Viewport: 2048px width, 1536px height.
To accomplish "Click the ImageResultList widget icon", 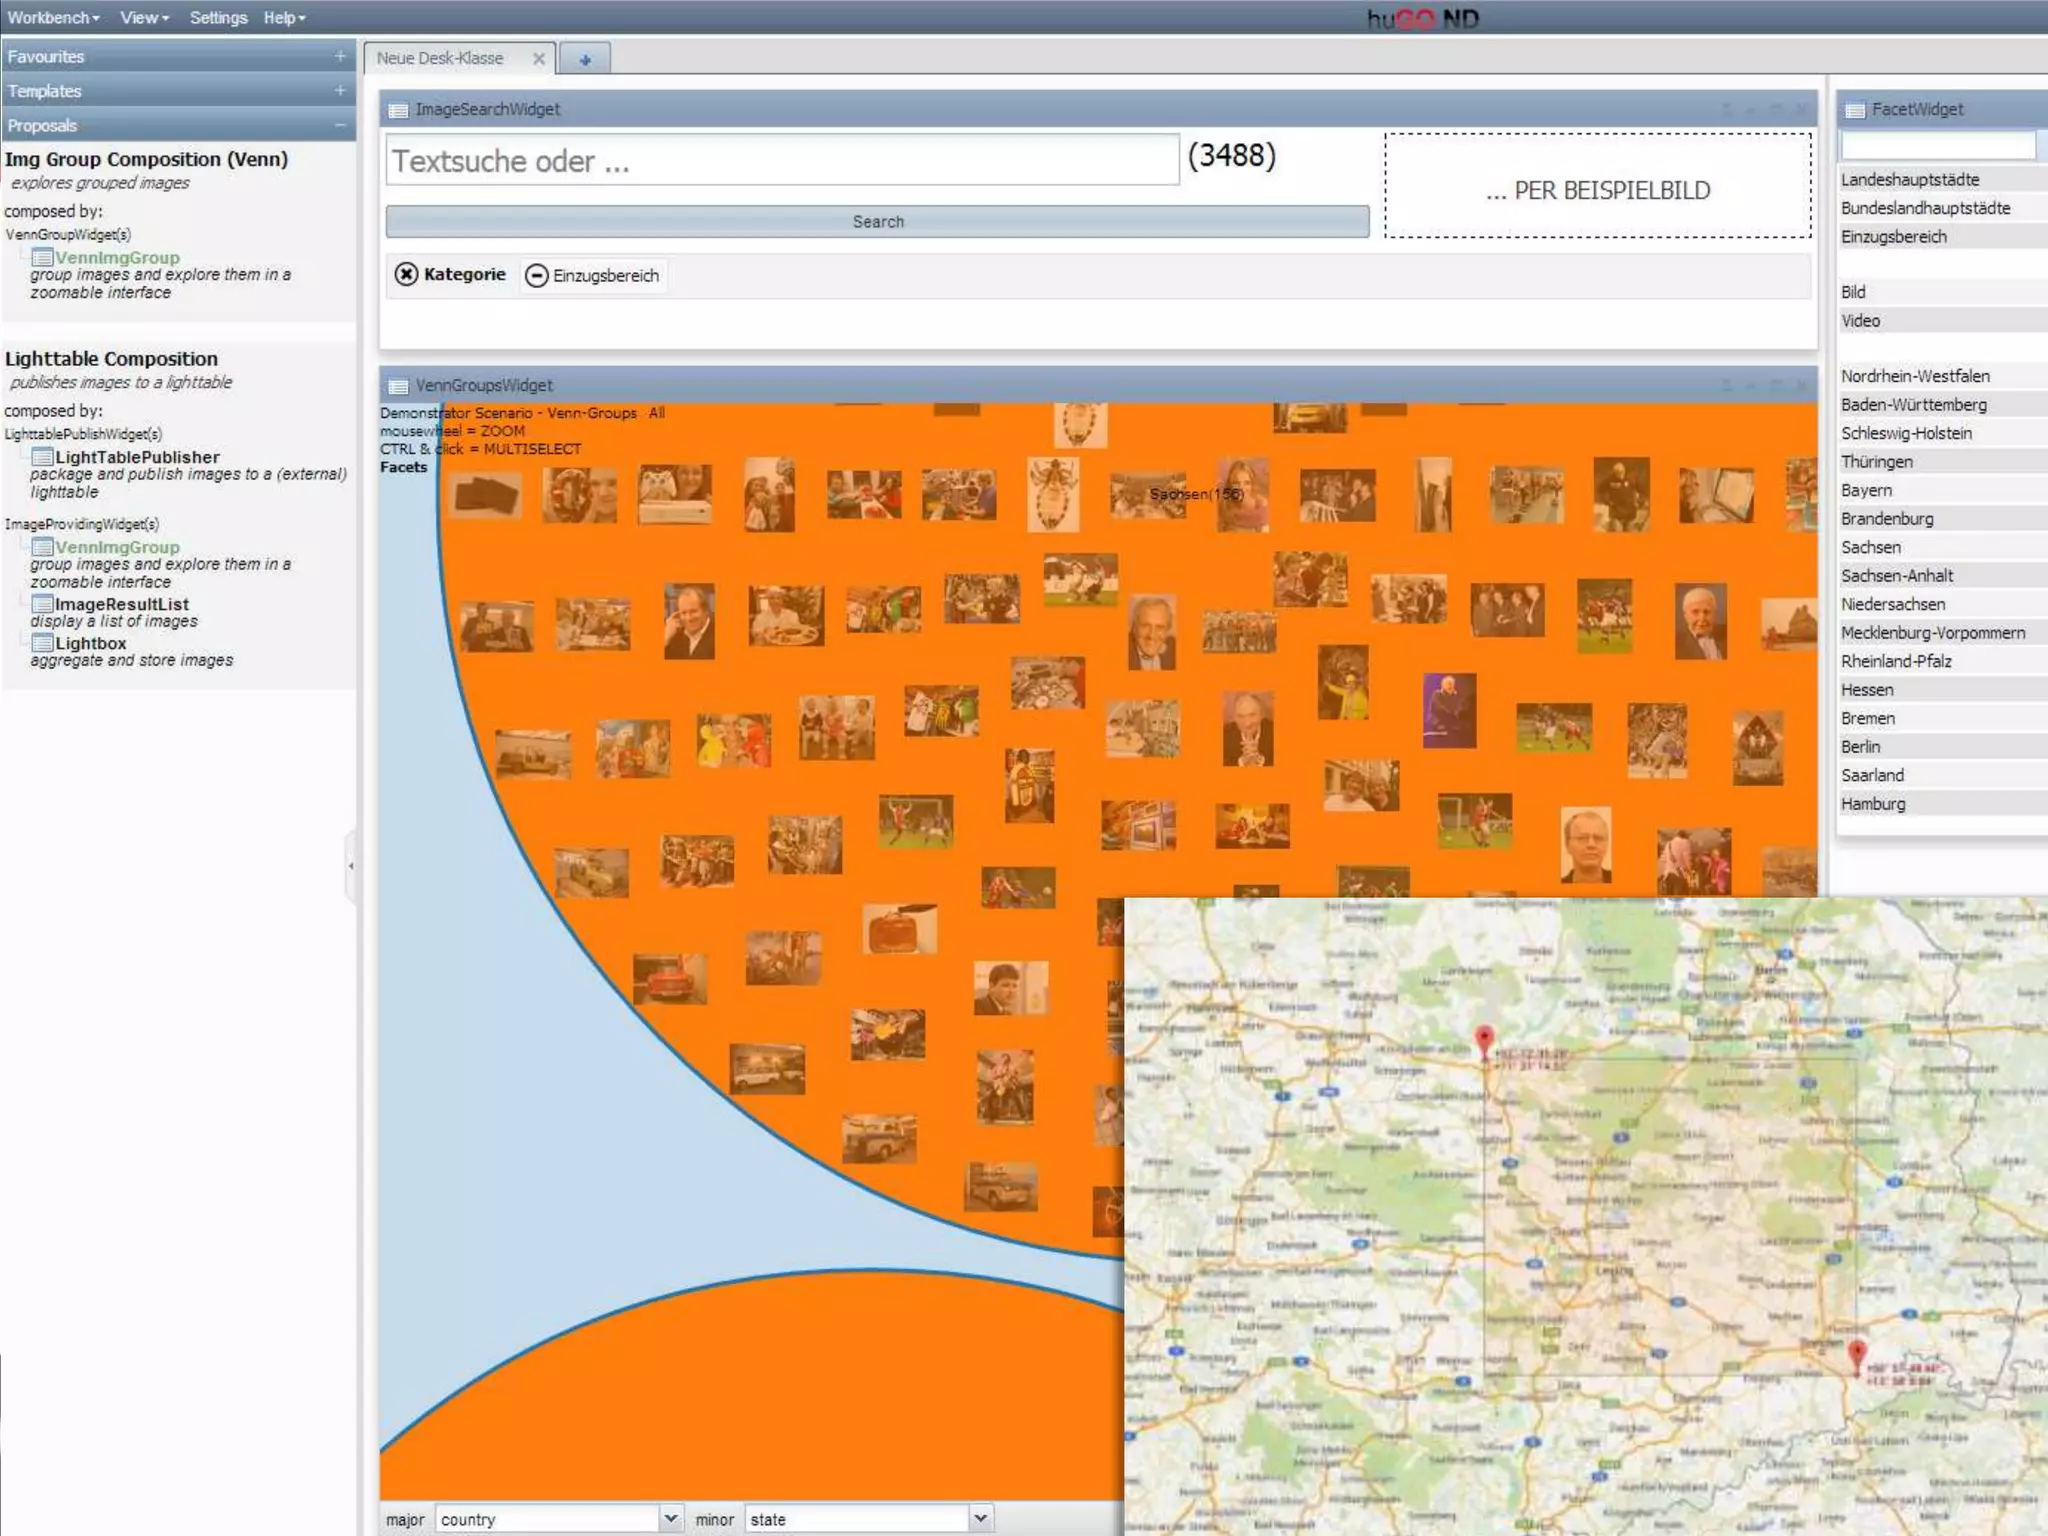I will [x=42, y=604].
